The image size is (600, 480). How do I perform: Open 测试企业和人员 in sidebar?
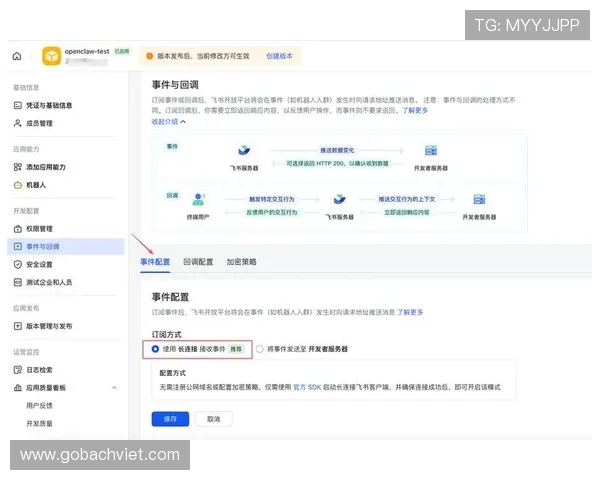pyautogui.click(x=49, y=282)
